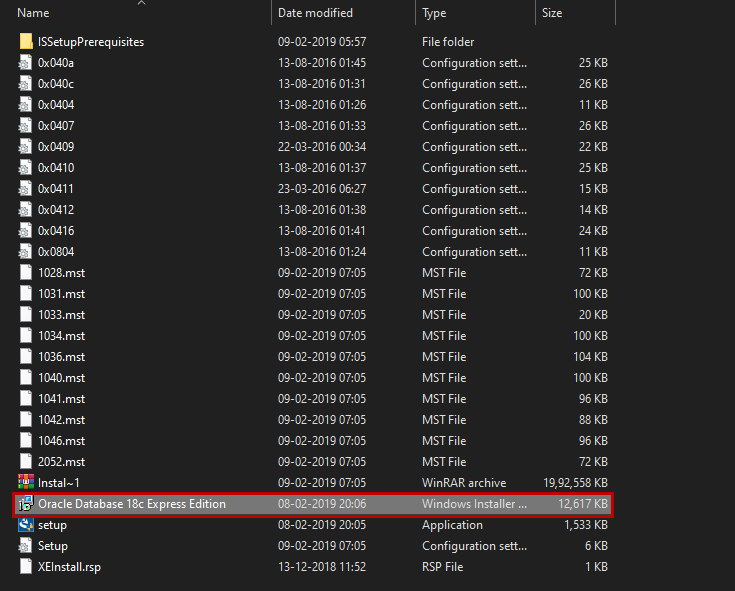Select the file named ISSetupPrerequisites
This screenshot has height=591, width=735.
(x=90, y=42)
